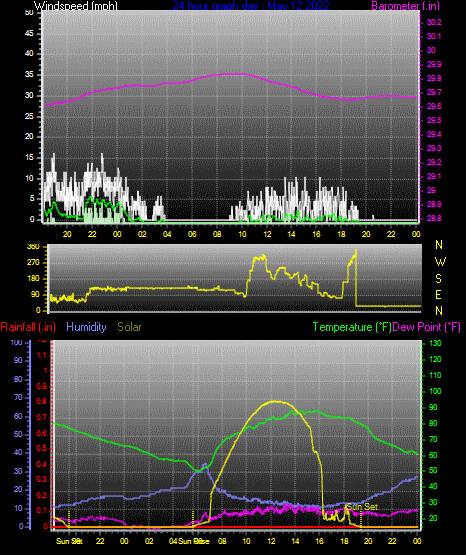
Task: Click rainfall axis value 0.1
Action: pos(42,510)
